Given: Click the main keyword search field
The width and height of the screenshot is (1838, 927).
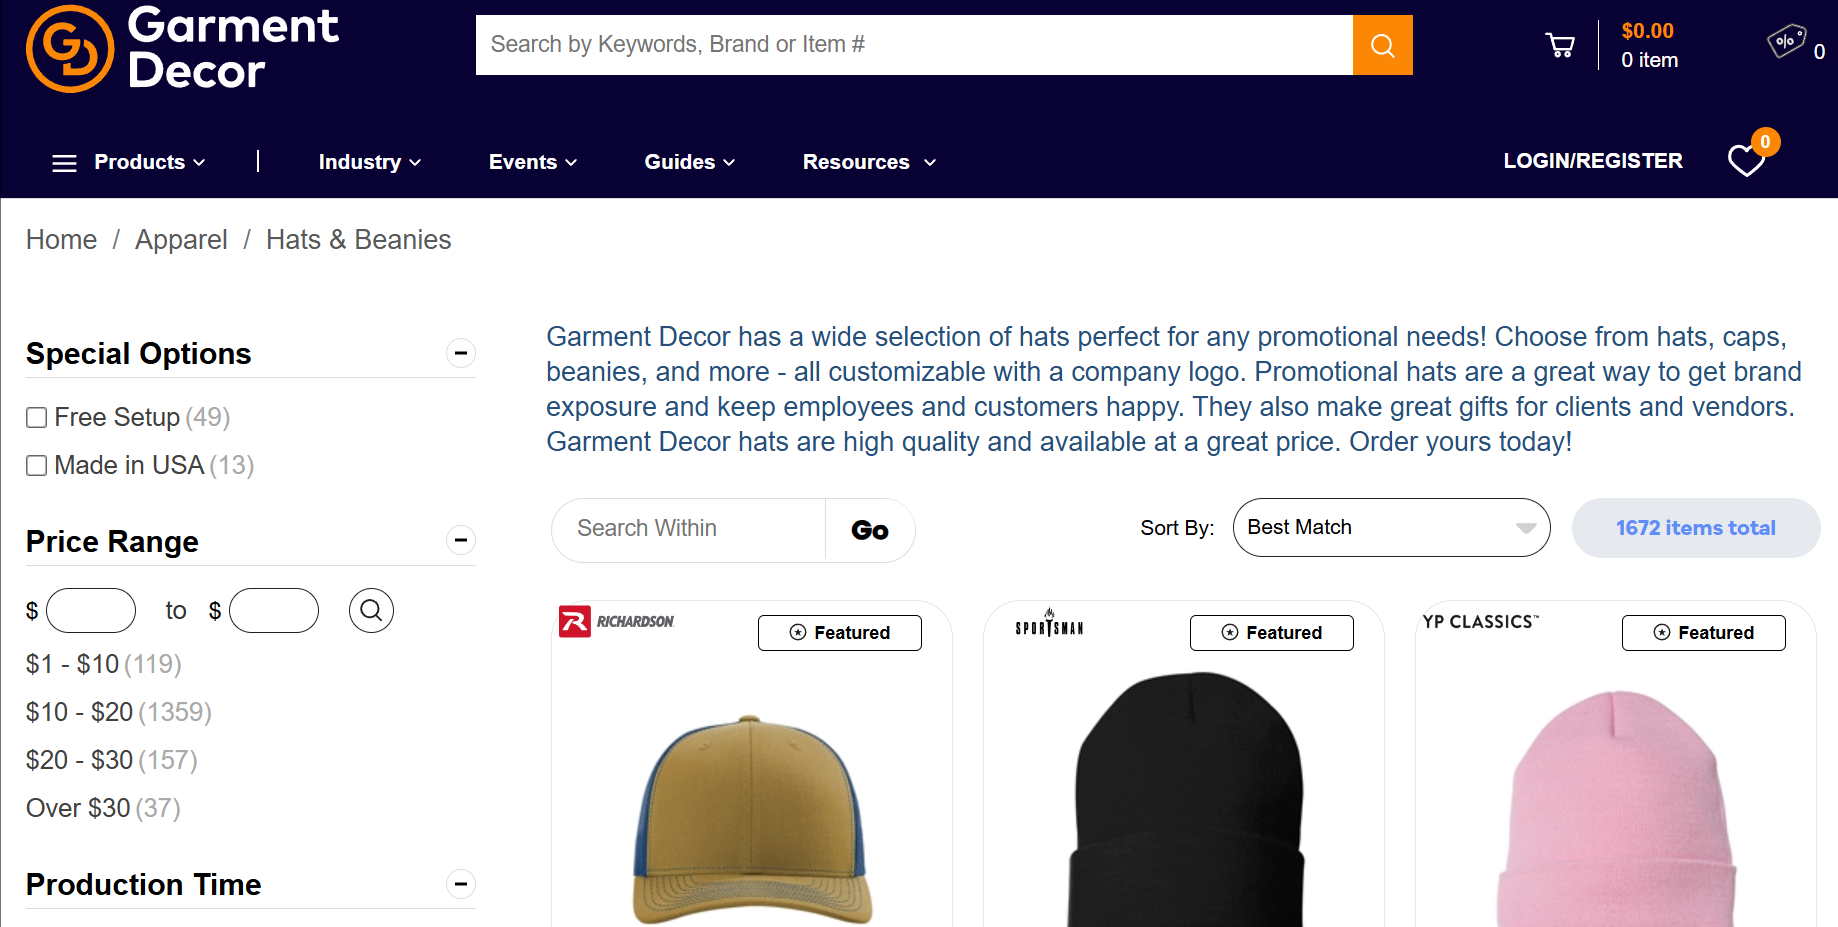Looking at the screenshot, I should coord(913,45).
